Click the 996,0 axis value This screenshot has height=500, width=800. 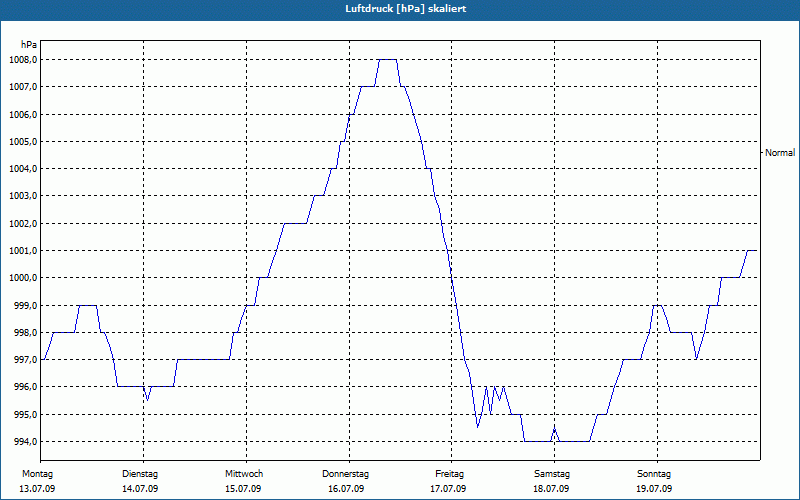pyautogui.click(x=26, y=387)
